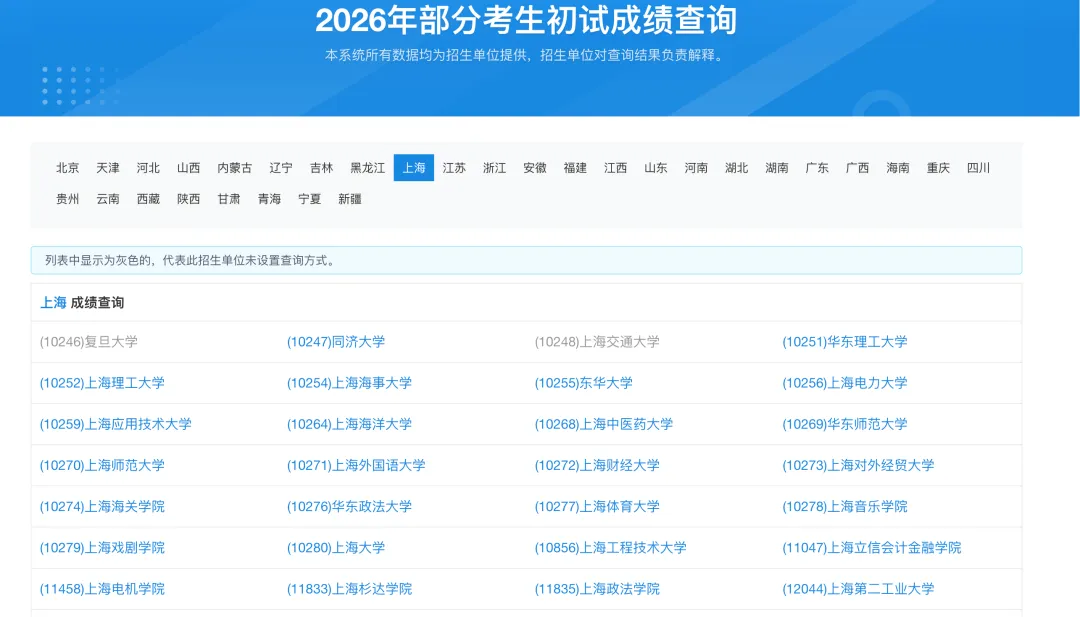Go to (10255)东华大学 query
This screenshot has height=617, width=1080.
pos(583,383)
